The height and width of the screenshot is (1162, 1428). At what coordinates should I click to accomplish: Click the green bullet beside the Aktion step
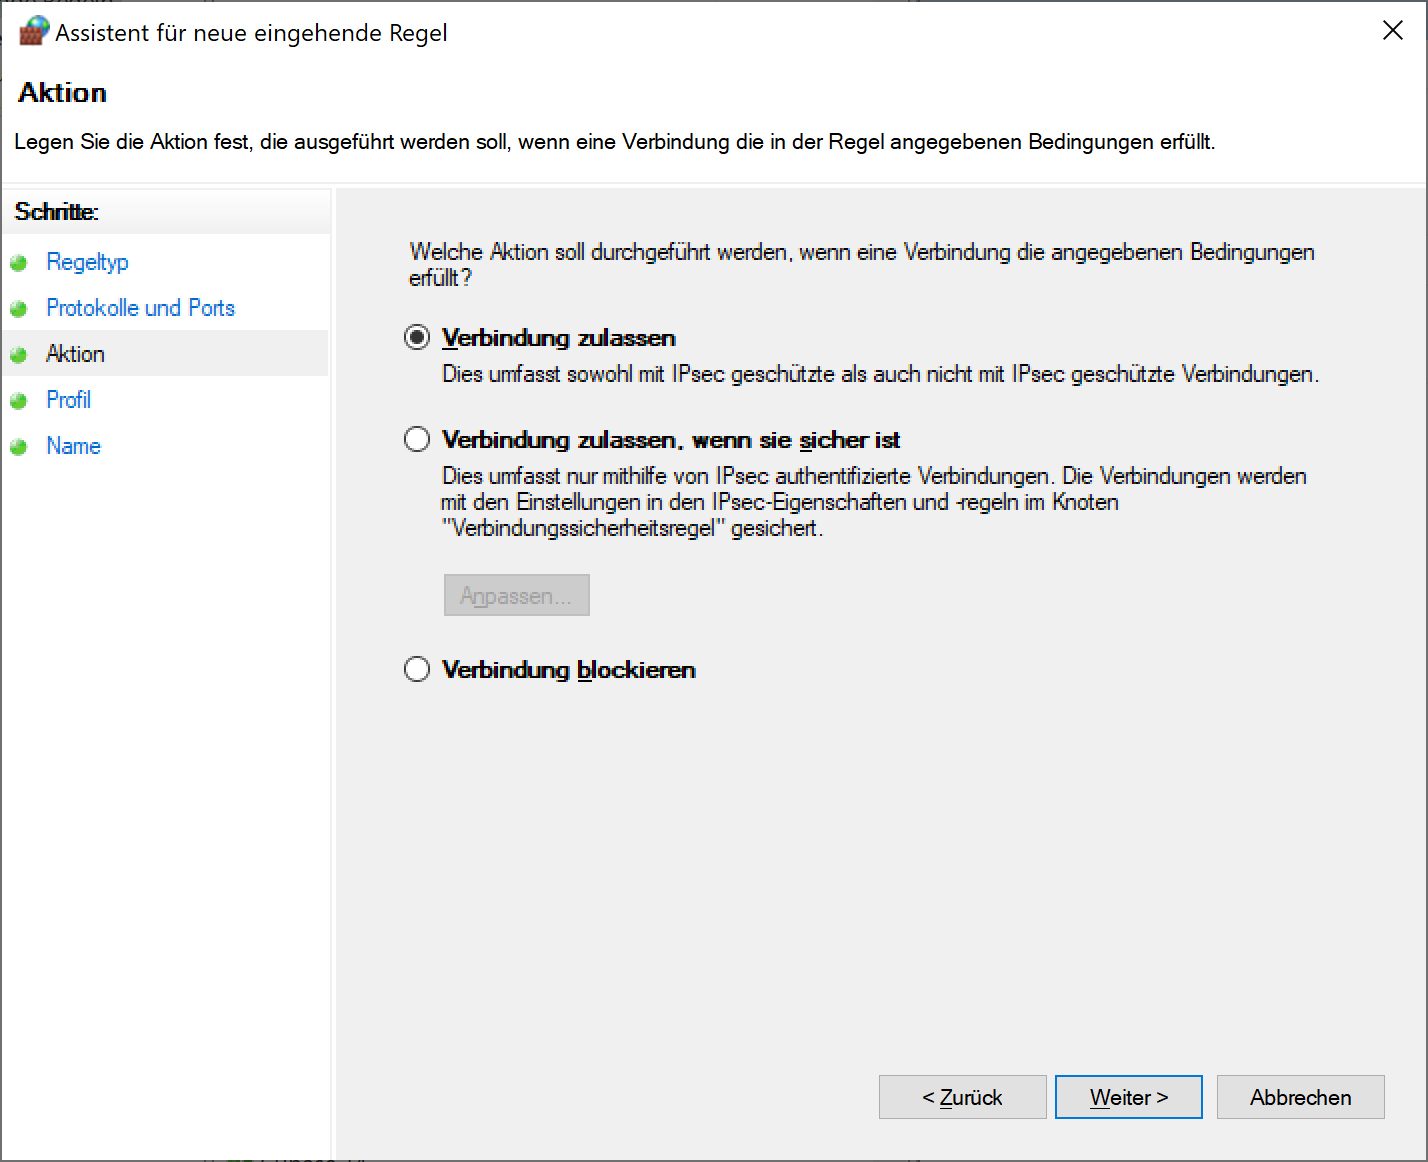[x=18, y=355]
